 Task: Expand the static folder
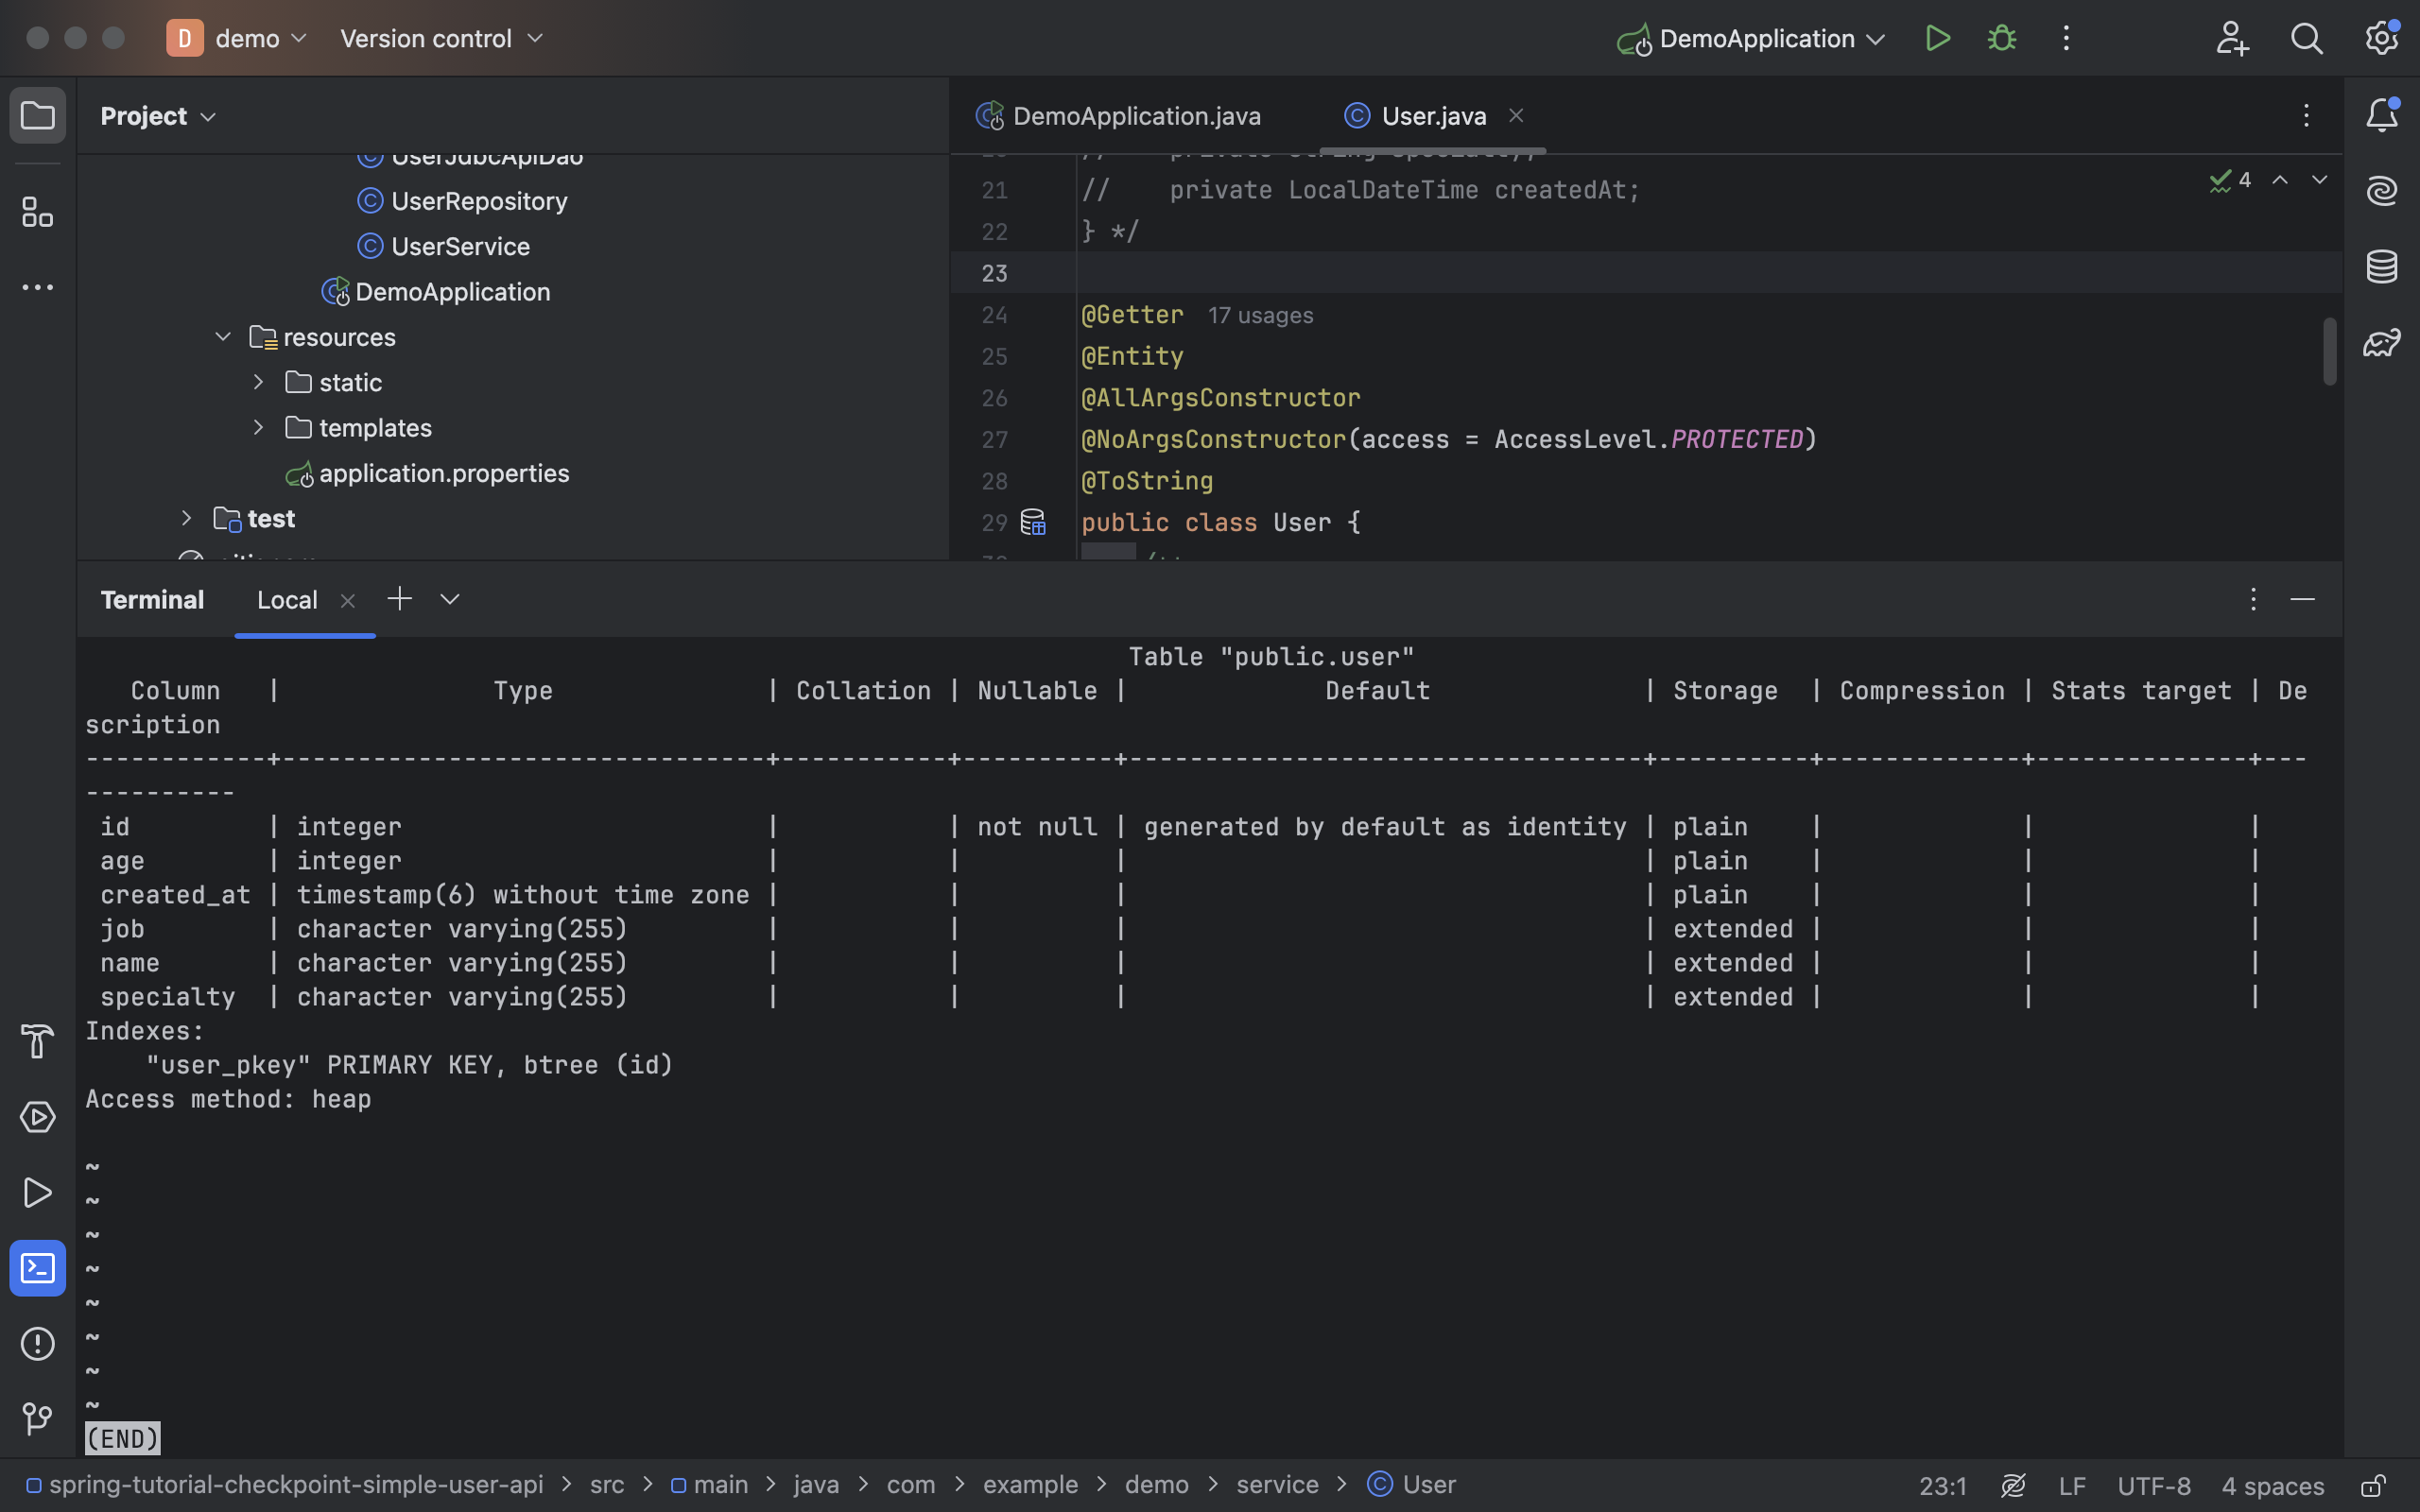258,382
